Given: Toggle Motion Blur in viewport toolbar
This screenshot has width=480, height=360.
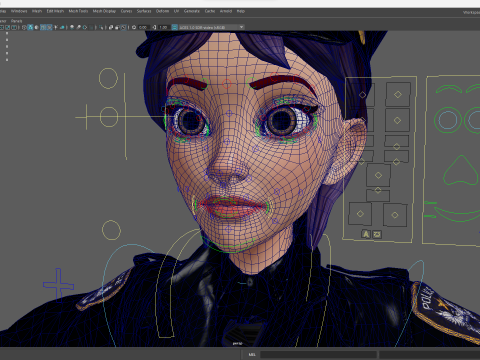Looking at the screenshot, I should pos(78,27).
